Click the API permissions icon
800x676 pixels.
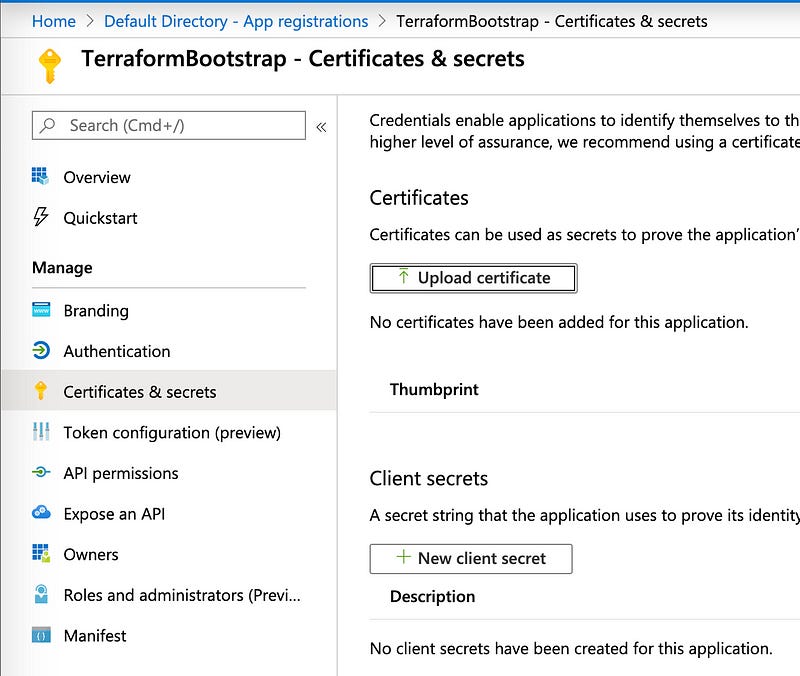pyautogui.click(x=41, y=472)
